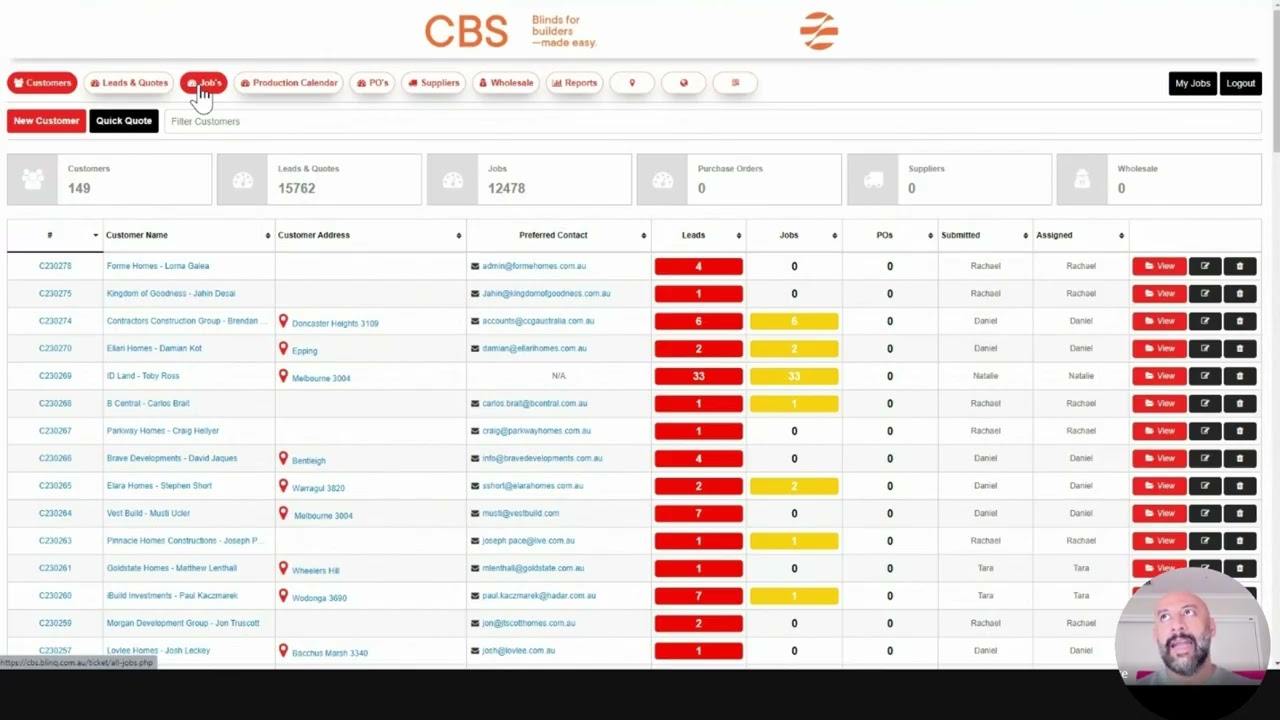This screenshot has width=1280, height=720.
Task: Click the Leads & Quotes 15762 summary card
Action: pos(320,179)
